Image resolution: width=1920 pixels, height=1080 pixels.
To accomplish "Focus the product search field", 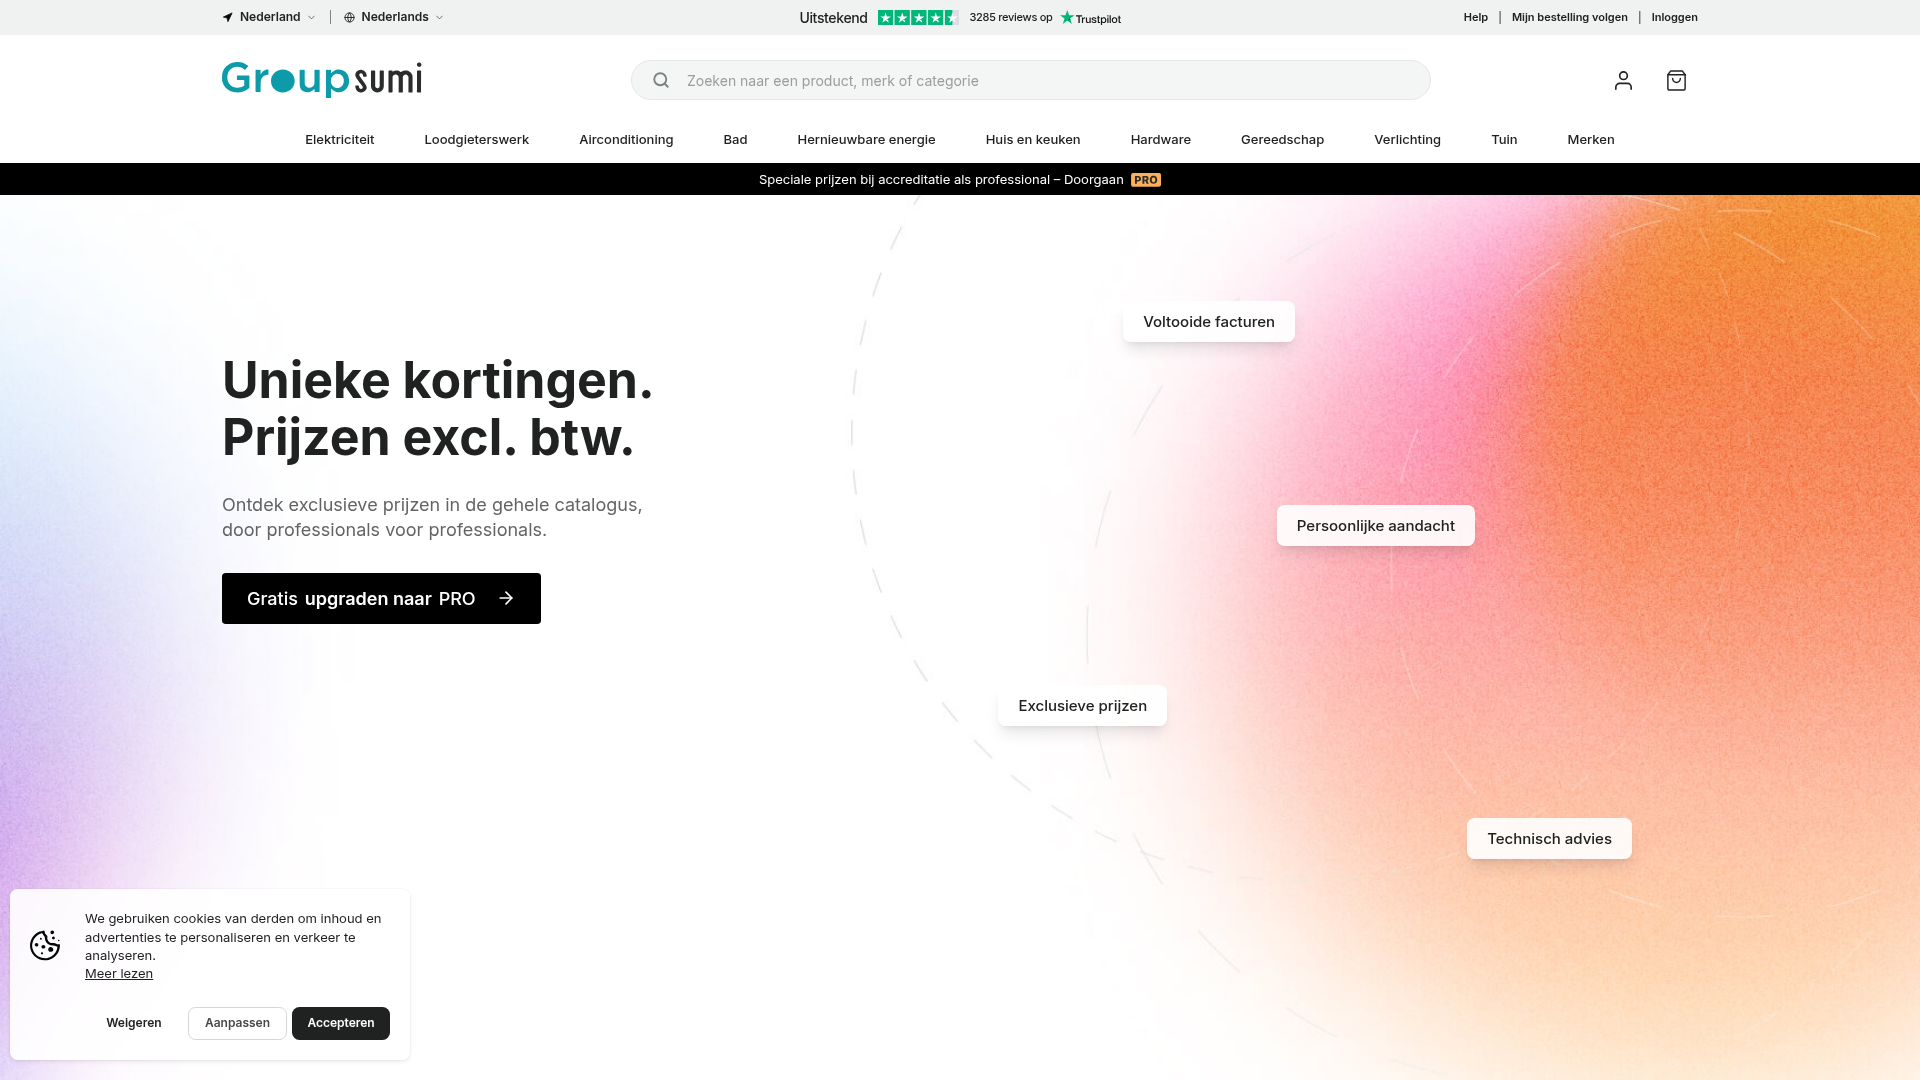I will pyautogui.click(x=1030, y=80).
